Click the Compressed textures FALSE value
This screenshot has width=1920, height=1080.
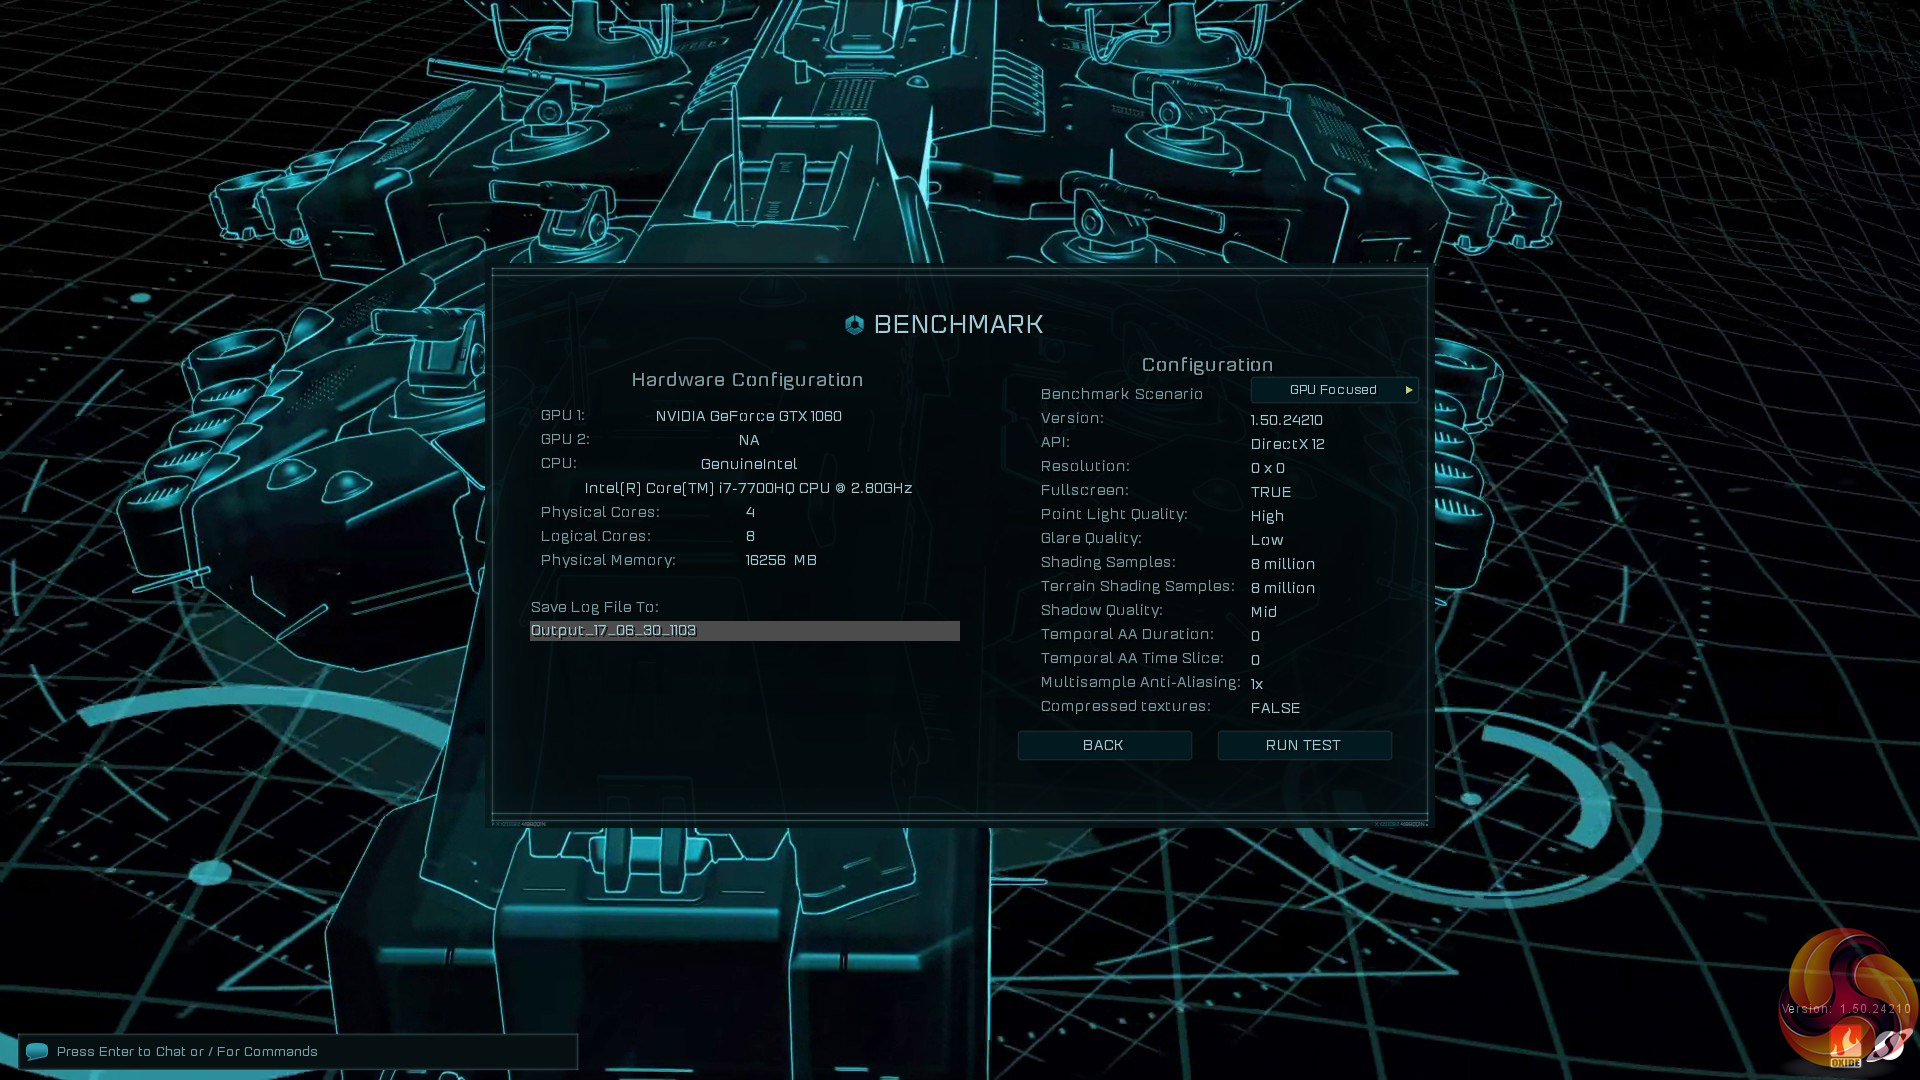click(1275, 708)
